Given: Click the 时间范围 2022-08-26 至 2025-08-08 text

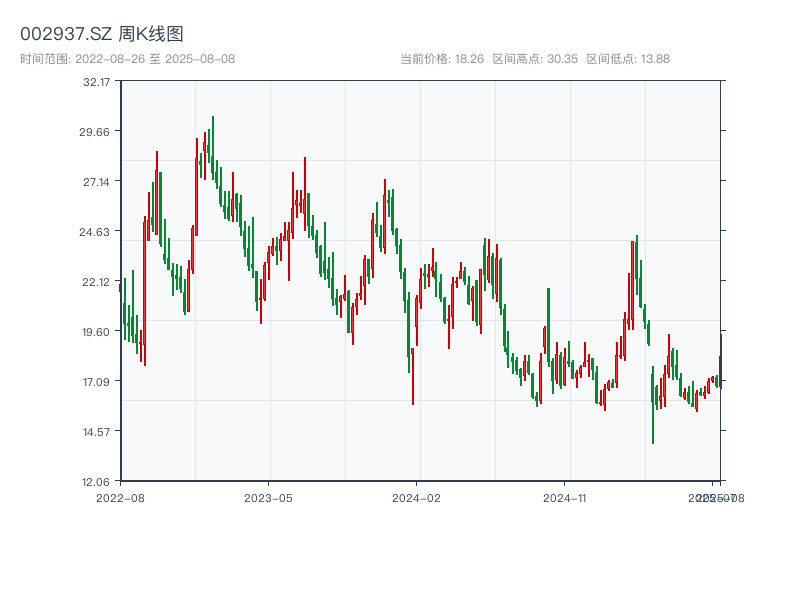Looking at the screenshot, I should (128, 59).
